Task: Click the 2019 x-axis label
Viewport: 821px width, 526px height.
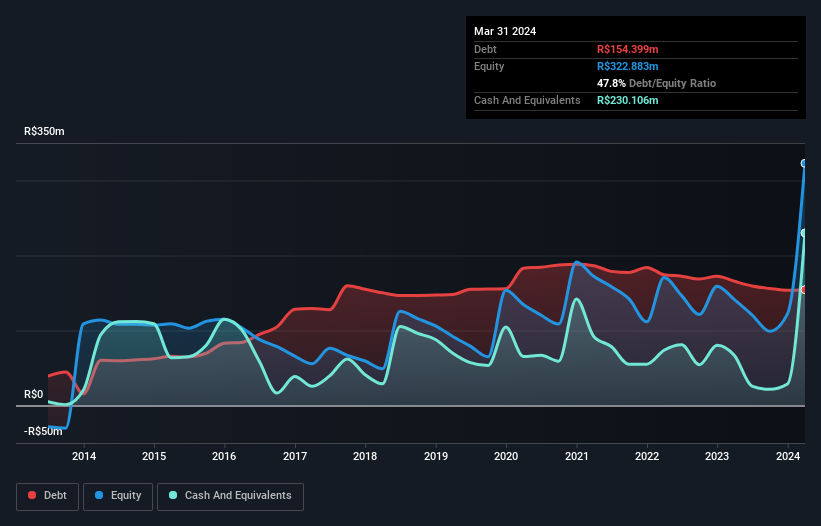Action: pyautogui.click(x=436, y=456)
